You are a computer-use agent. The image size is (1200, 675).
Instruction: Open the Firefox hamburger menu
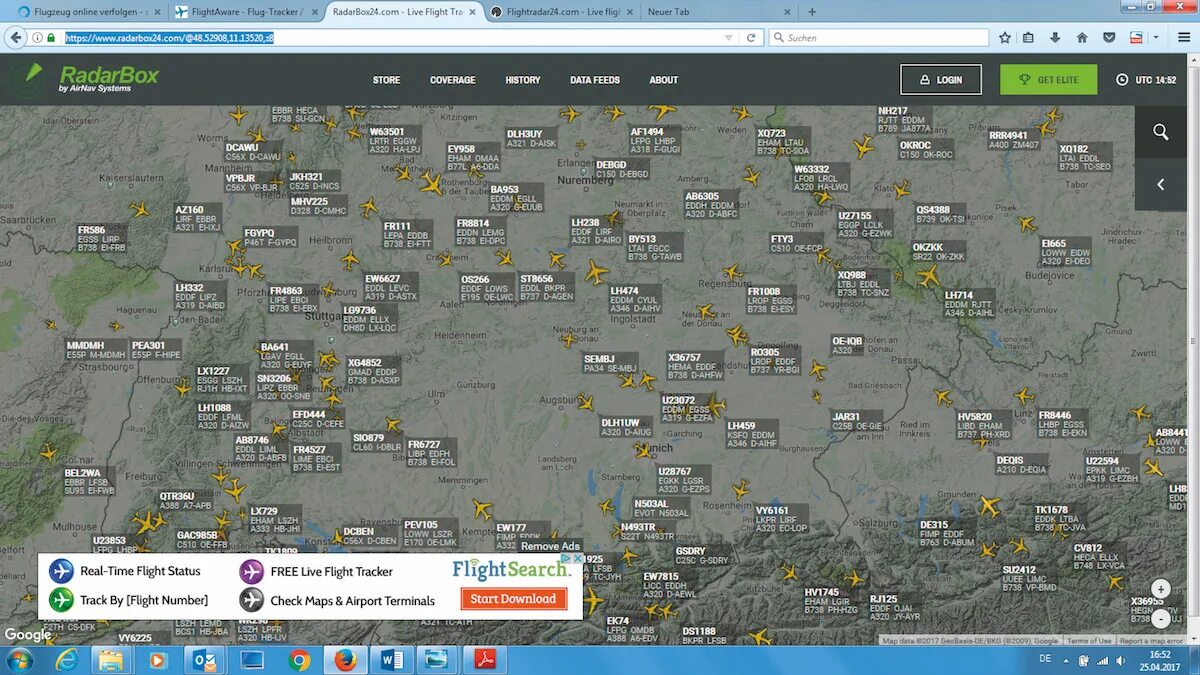pos(1184,37)
